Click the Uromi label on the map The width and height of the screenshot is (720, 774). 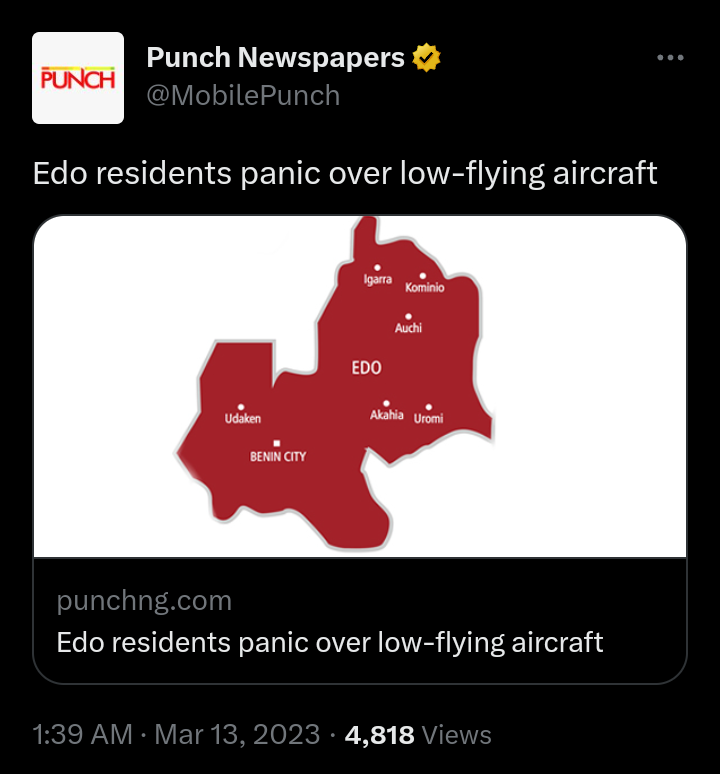tap(428, 418)
